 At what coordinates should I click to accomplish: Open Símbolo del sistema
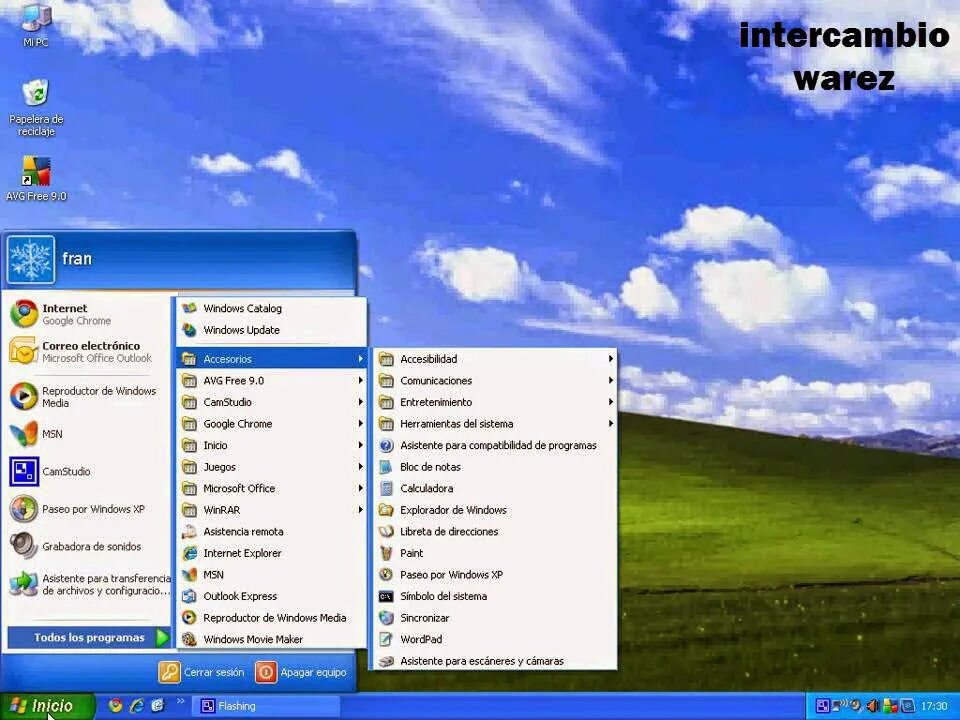click(x=495, y=596)
